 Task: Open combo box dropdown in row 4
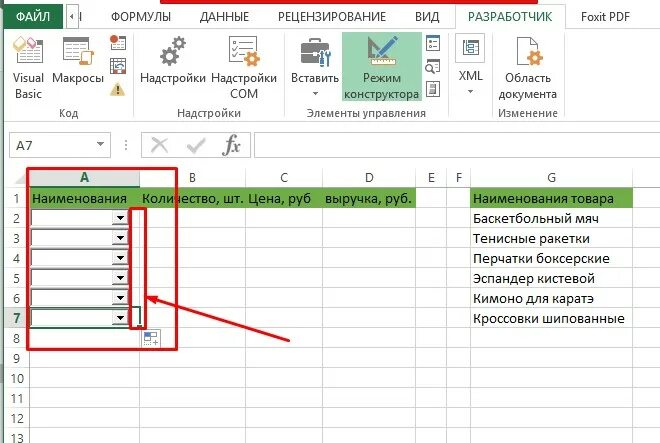point(120,258)
